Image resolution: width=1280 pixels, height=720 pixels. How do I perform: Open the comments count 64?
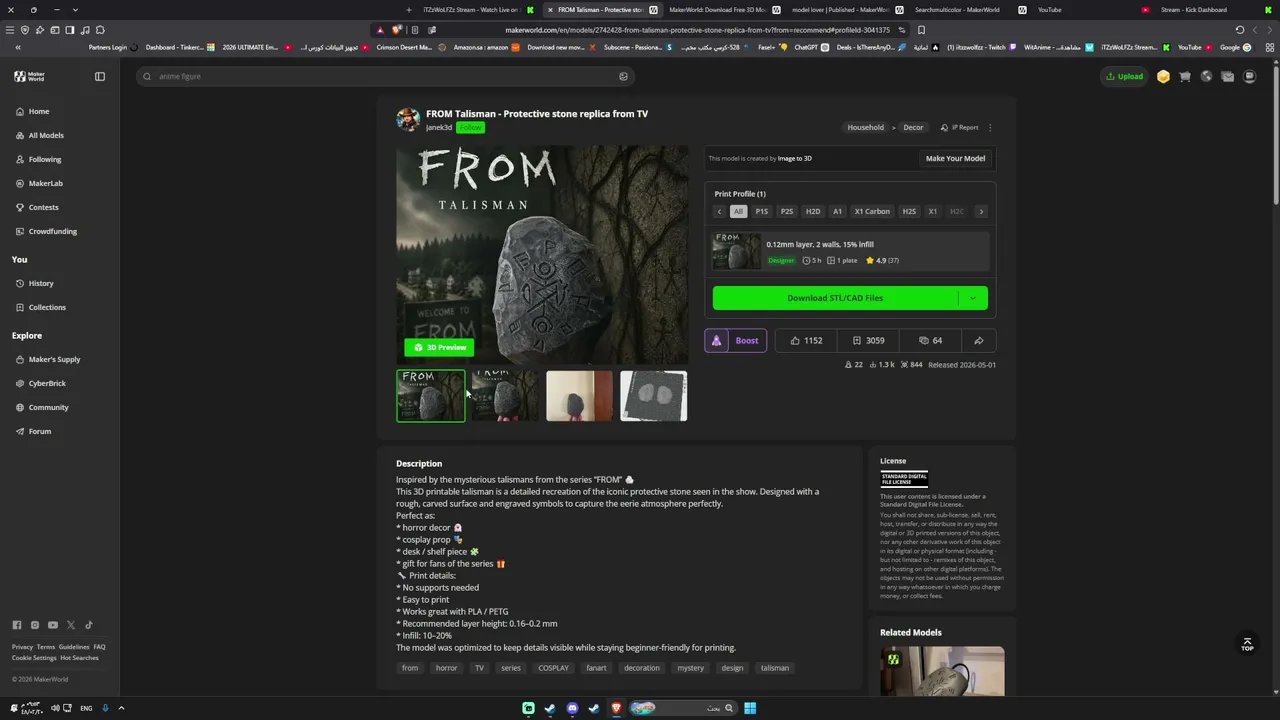click(x=930, y=340)
